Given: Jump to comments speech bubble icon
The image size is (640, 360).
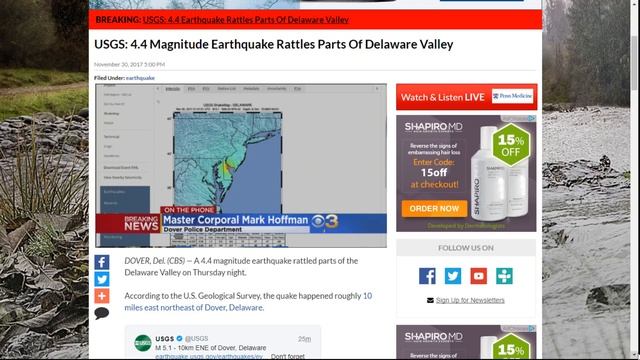Looking at the screenshot, I should pos(102,313).
